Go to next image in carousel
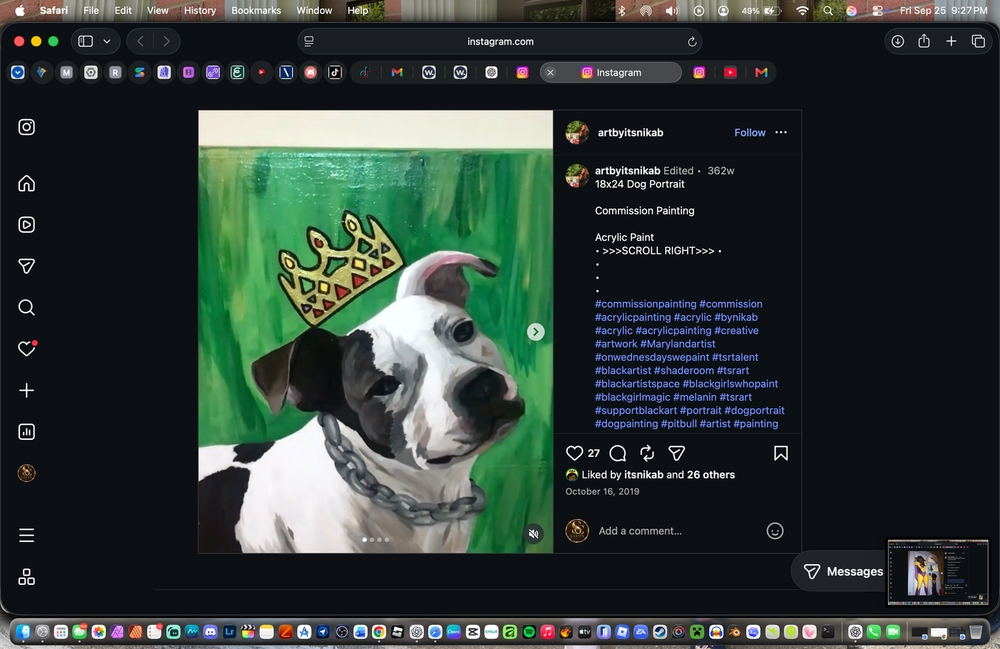1000x649 pixels. click(536, 332)
